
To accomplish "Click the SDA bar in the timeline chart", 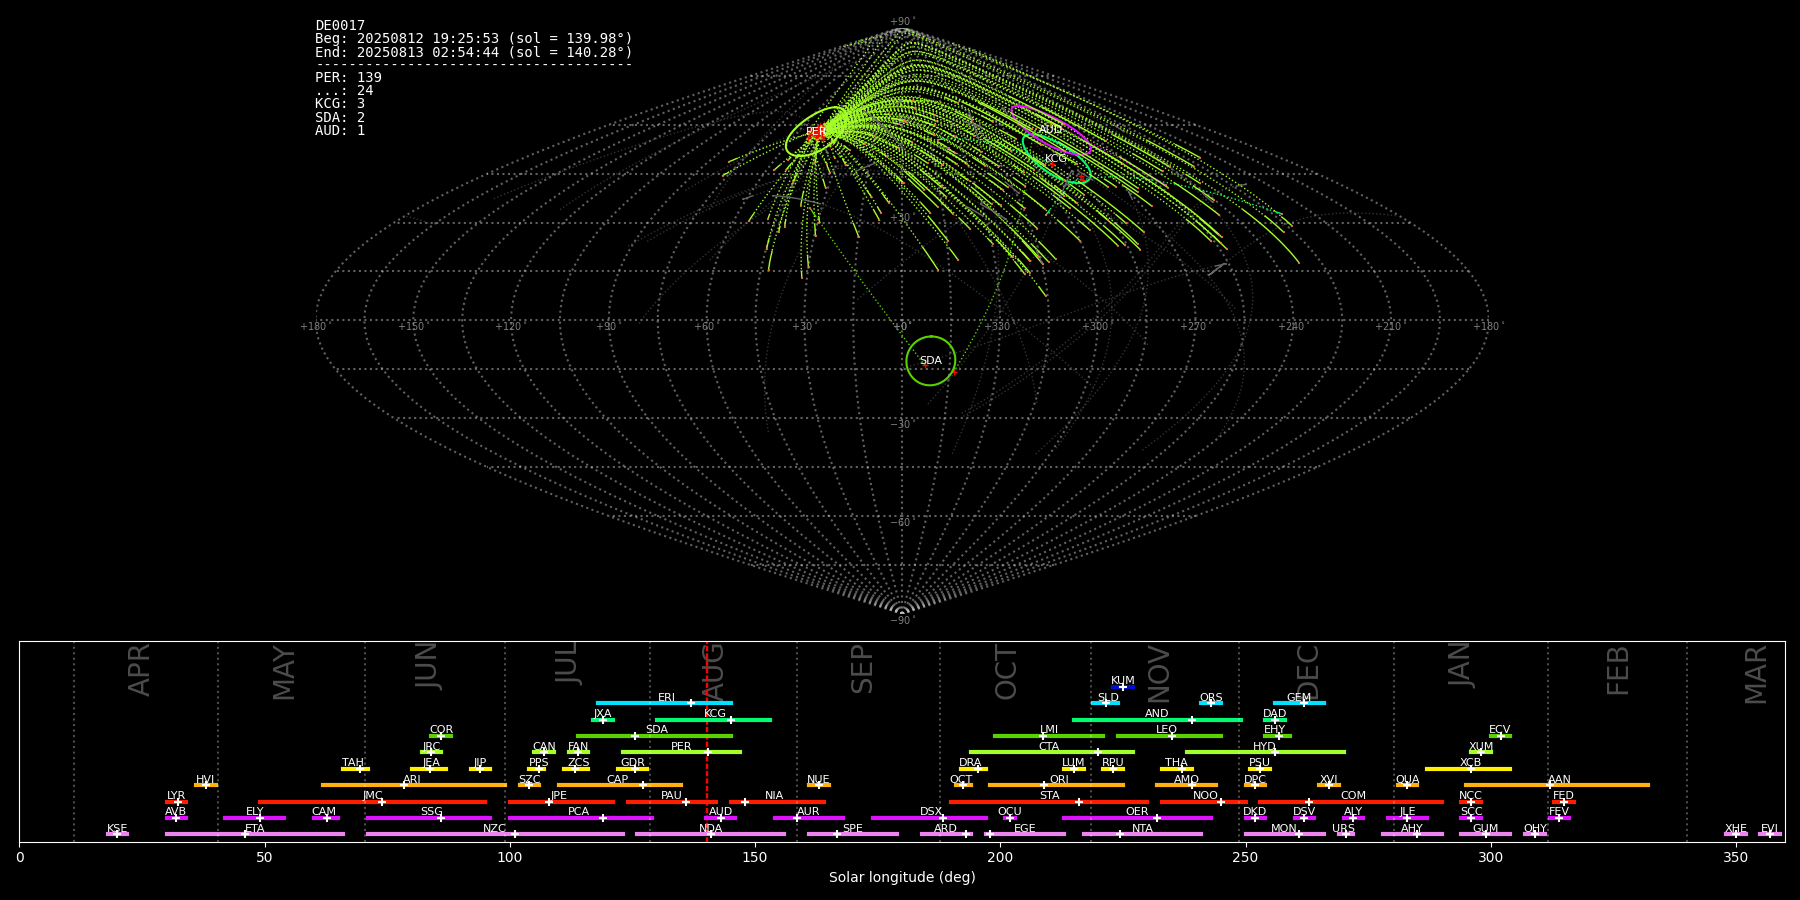I will tap(654, 736).
